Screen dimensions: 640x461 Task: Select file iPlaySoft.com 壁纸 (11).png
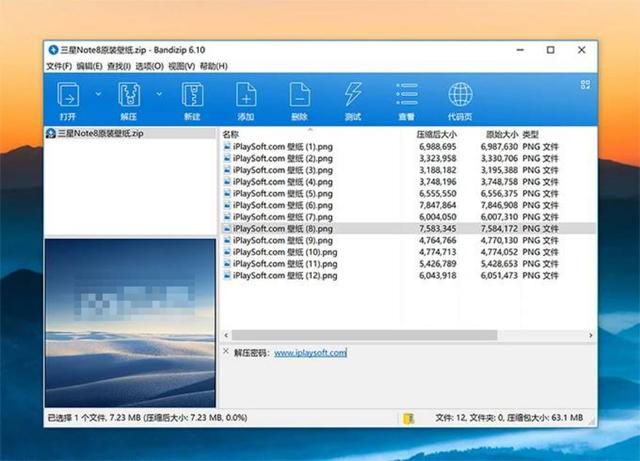(285, 264)
